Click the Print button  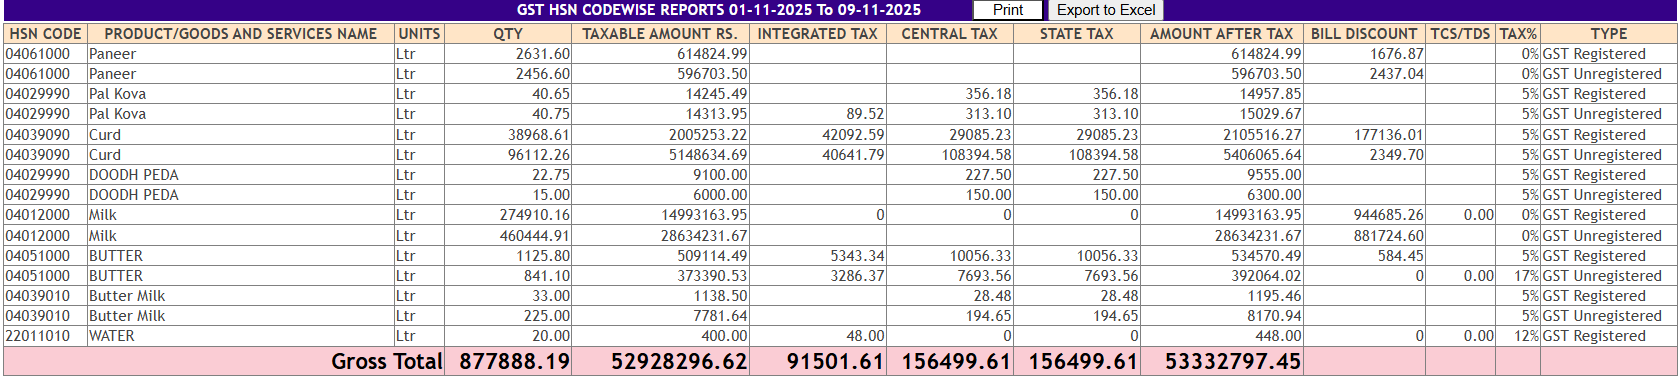click(x=1007, y=10)
